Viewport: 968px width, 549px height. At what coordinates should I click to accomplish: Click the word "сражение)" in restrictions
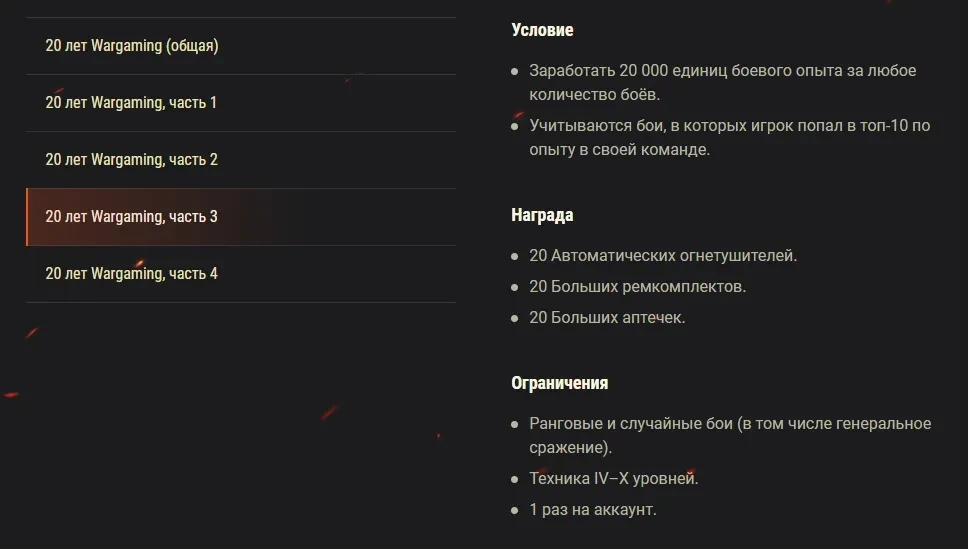pyautogui.click(x=570, y=448)
